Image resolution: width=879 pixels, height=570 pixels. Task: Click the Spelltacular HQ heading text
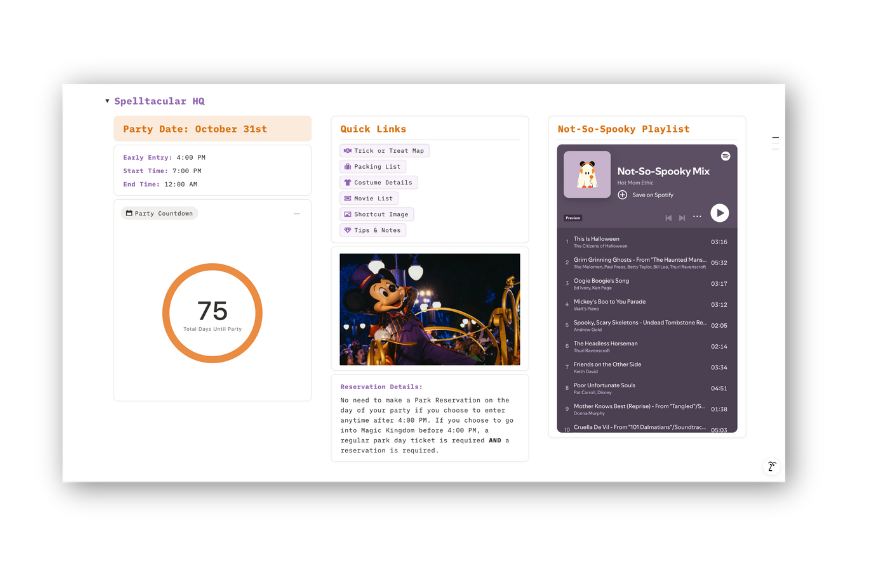pyautogui.click(x=159, y=101)
